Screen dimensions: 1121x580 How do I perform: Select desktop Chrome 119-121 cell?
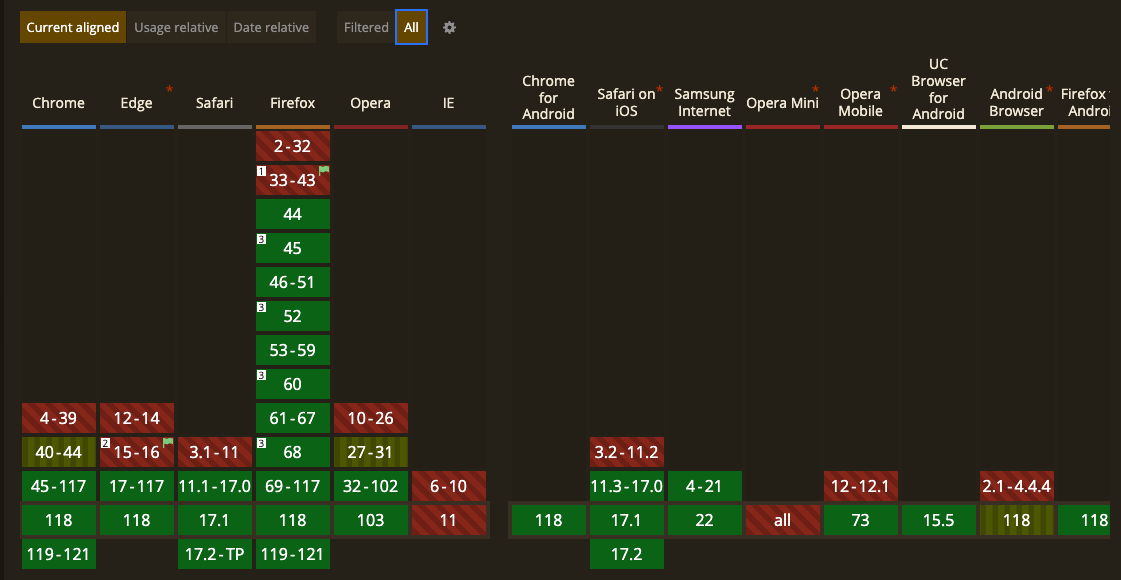point(59,554)
